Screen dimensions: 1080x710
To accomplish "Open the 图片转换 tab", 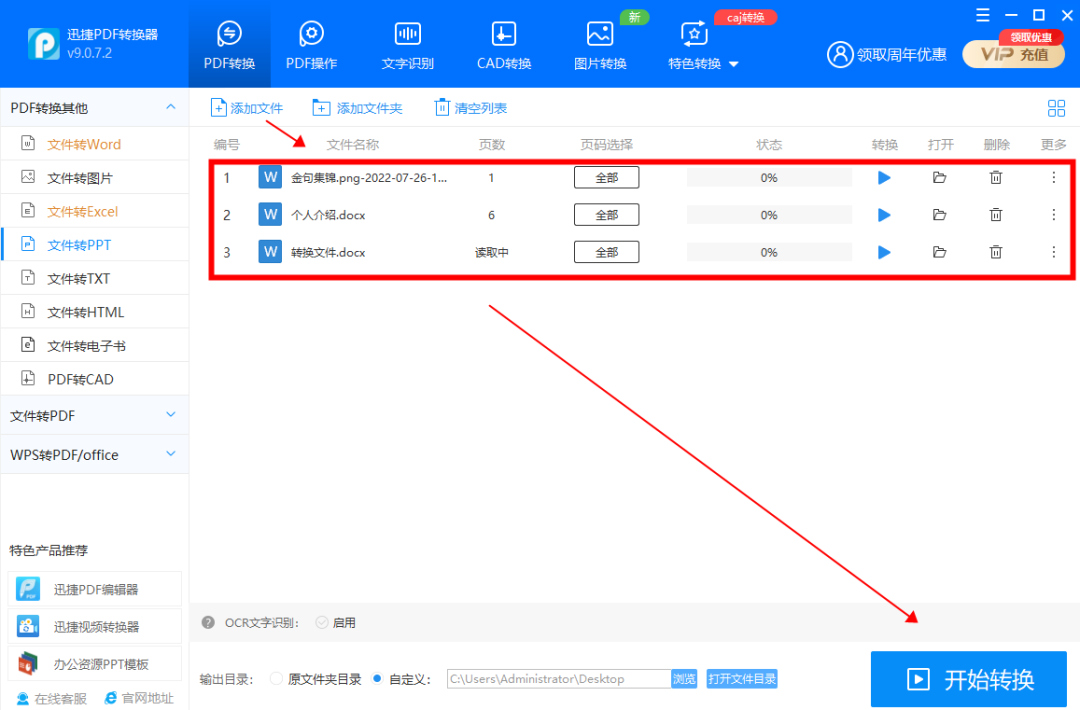I will 600,45.
